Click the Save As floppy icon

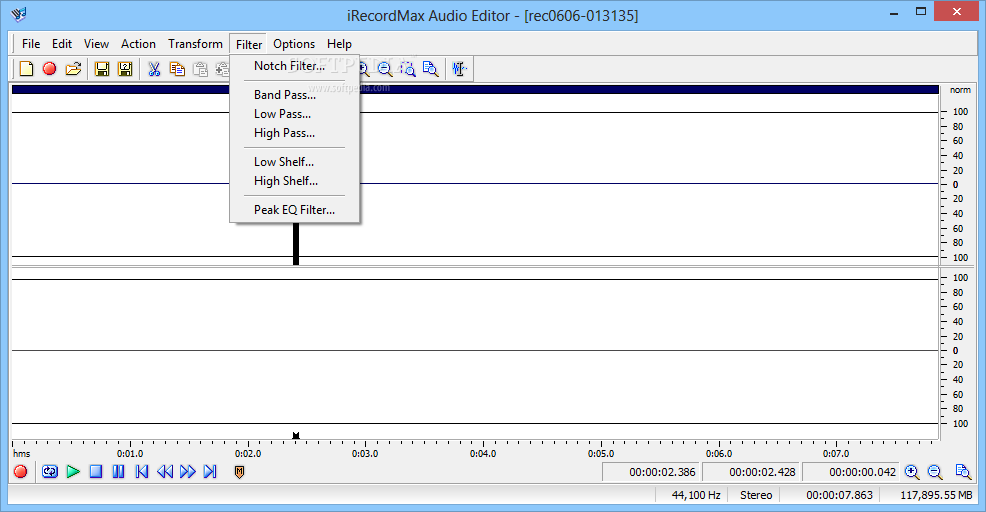point(125,69)
